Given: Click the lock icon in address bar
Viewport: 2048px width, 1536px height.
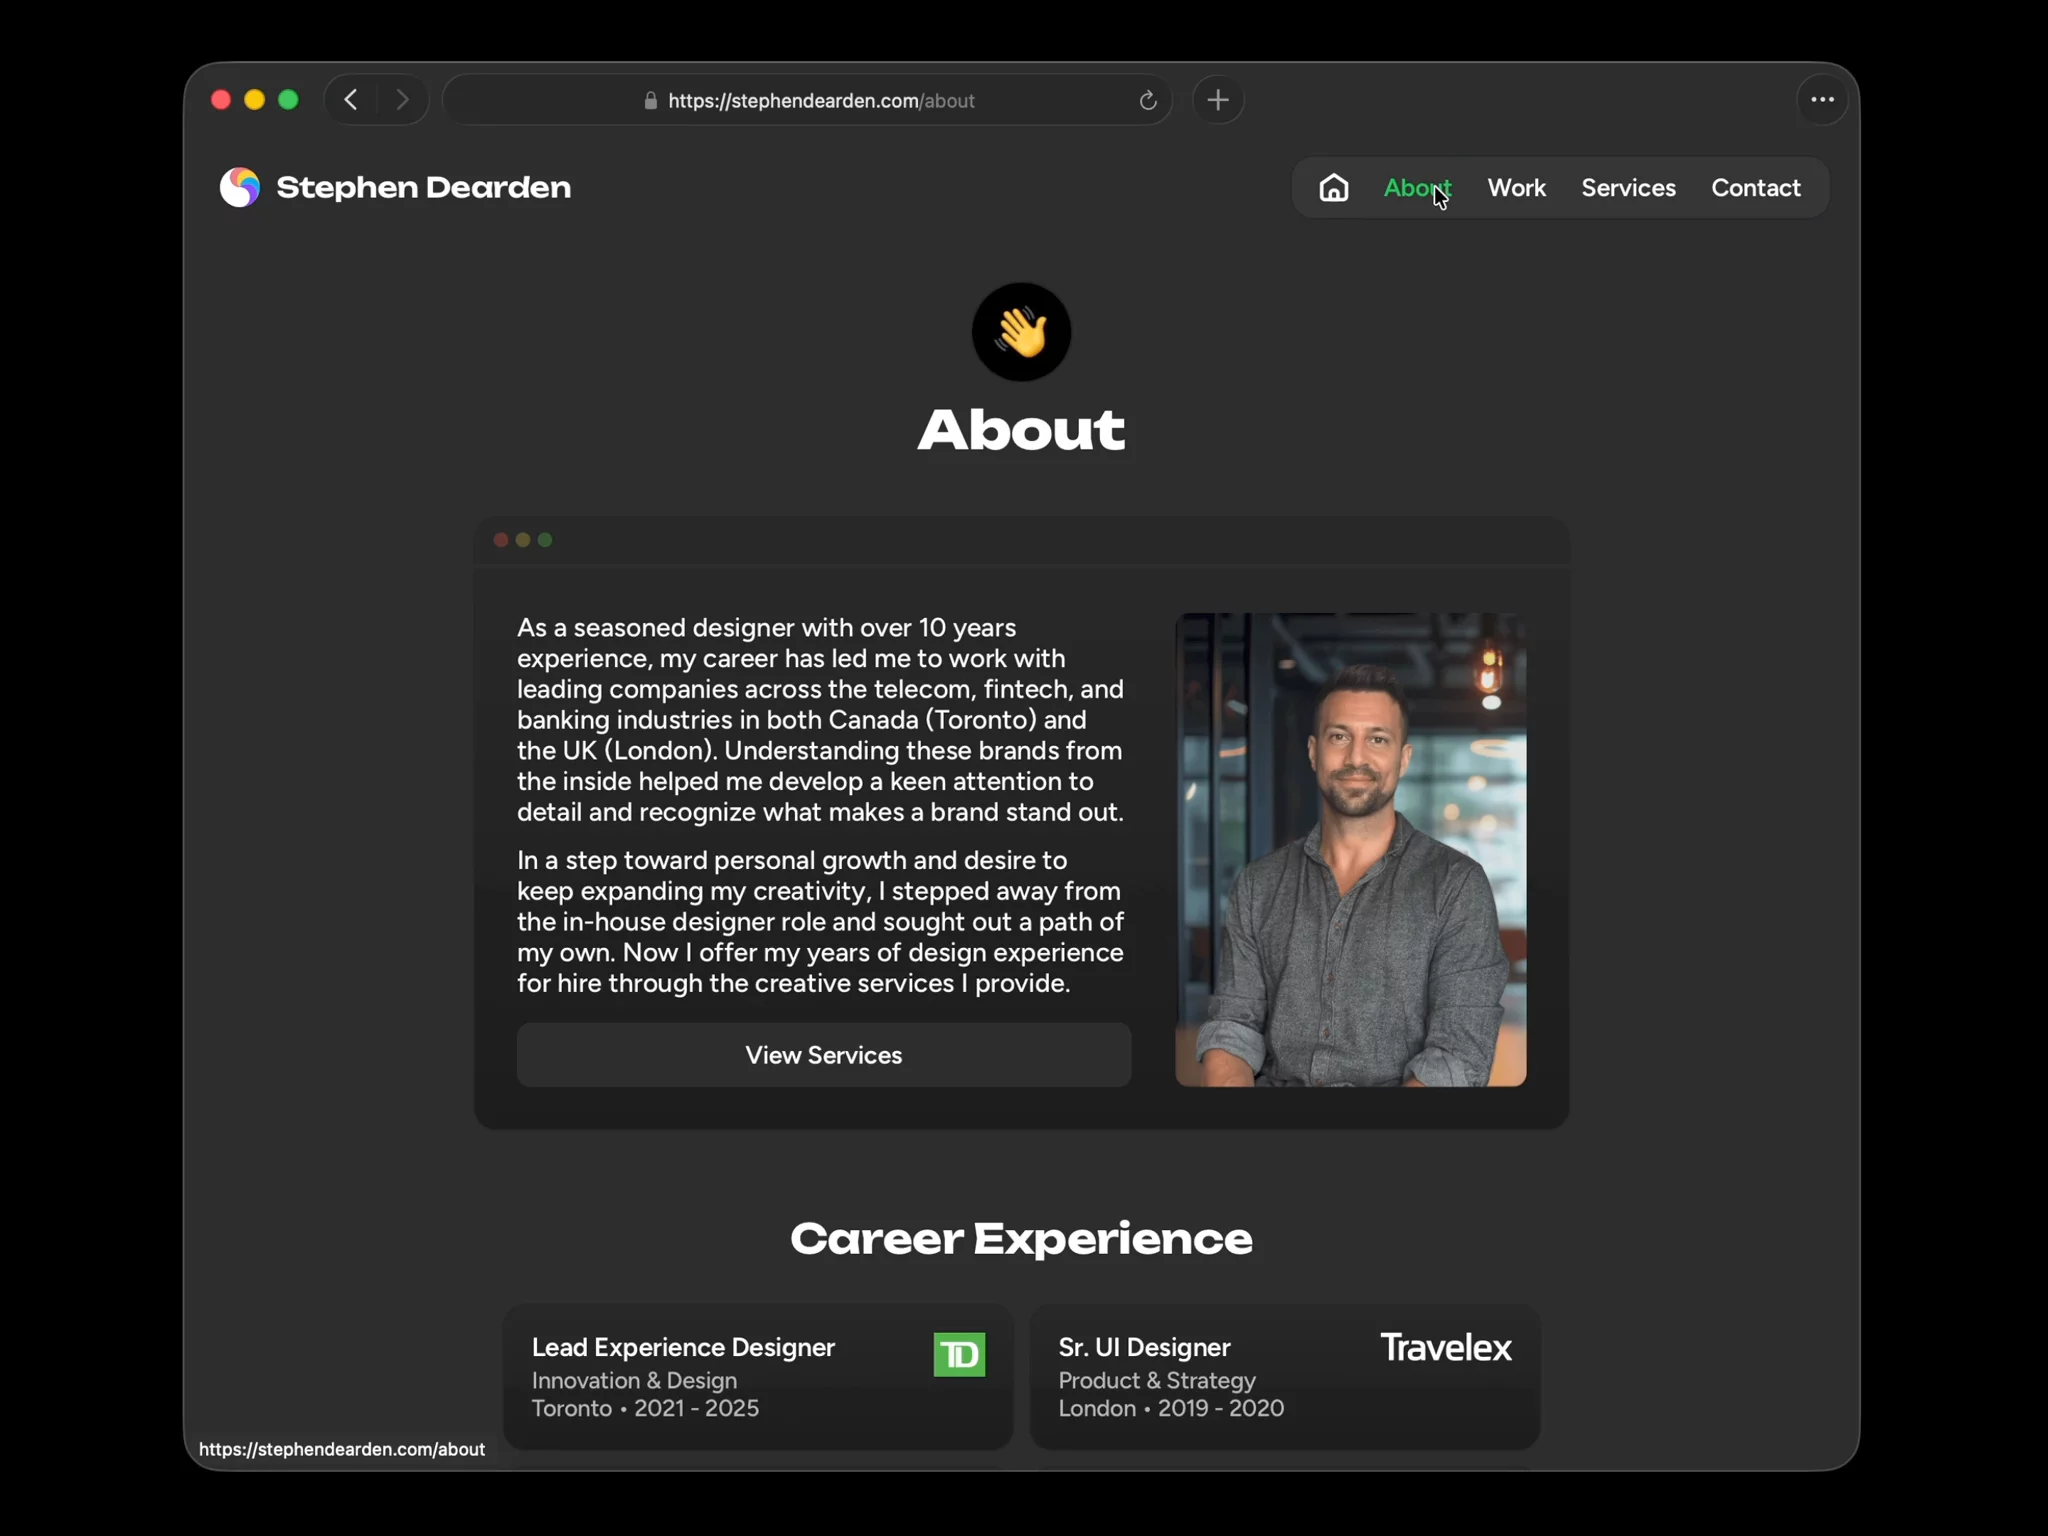Looking at the screenshot, I should click(650, 100).
